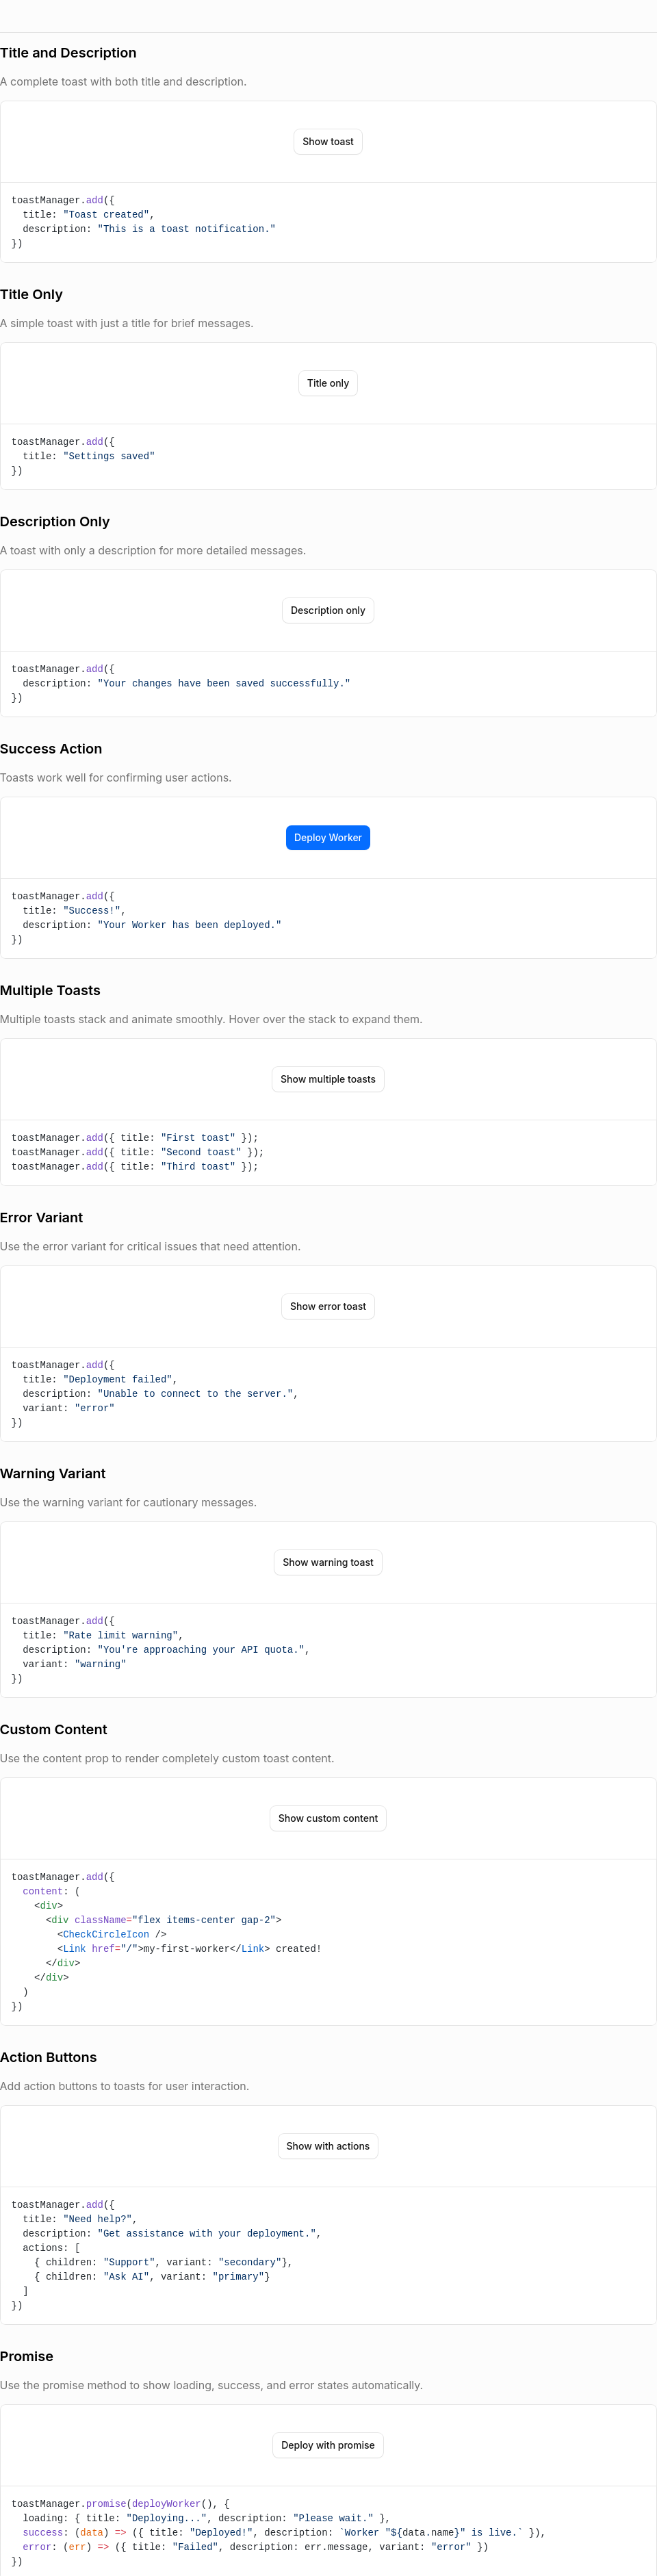This screenshot has width=657, height=2576.
Task: Click the "Rate limit warning" code line
Action: coord(103,1635)
